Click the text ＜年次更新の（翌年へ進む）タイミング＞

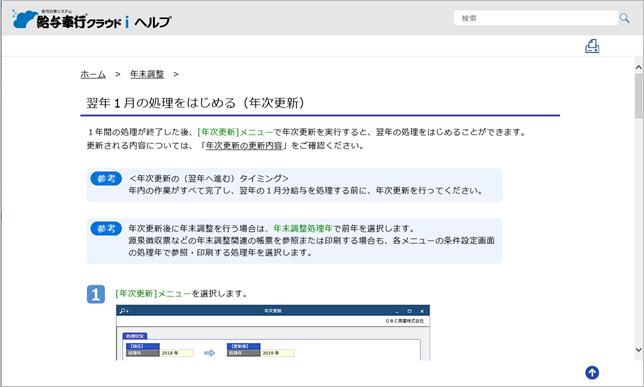point(209,178)
